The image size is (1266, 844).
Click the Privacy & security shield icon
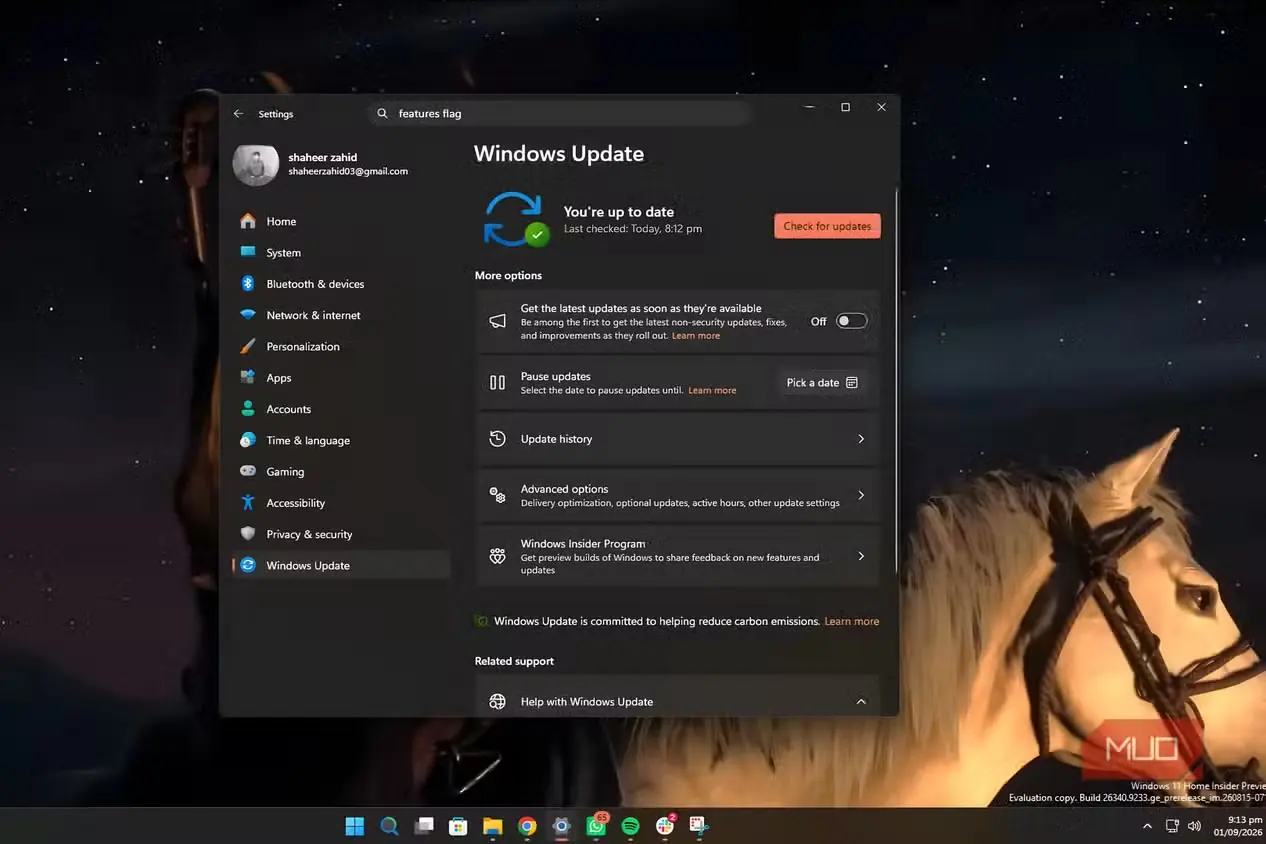pos(248,534)
